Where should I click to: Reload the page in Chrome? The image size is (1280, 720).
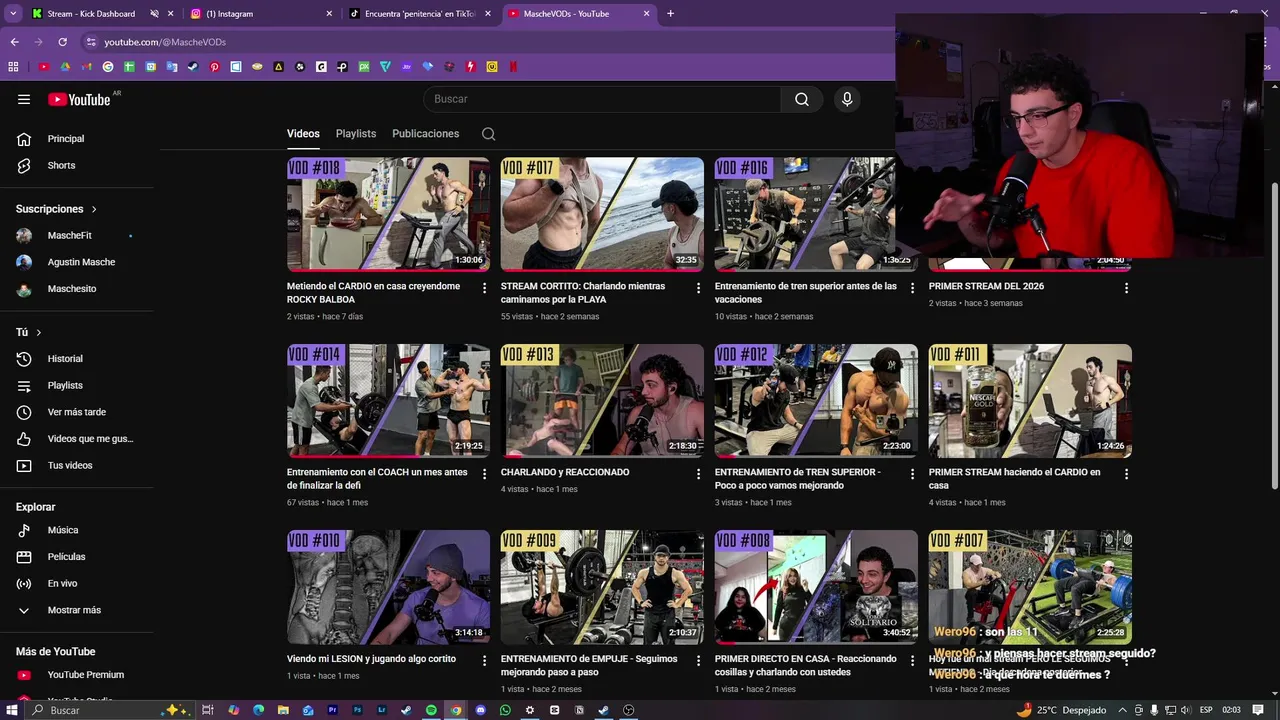click(x=62, y=42)
